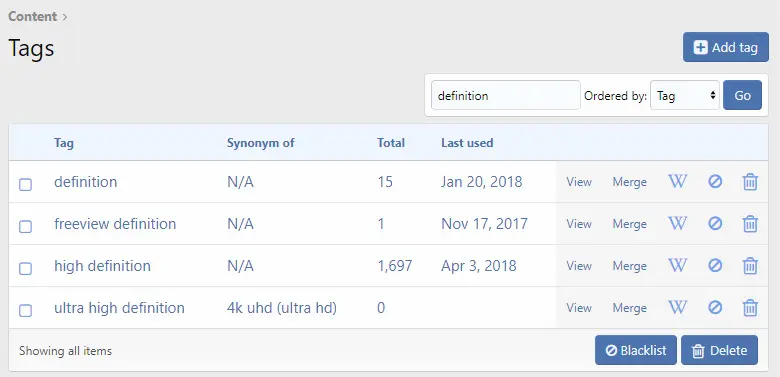Open the Ordered by Tag dropdown
This screenshot has height=377, width=780.
tap(684, 95)
